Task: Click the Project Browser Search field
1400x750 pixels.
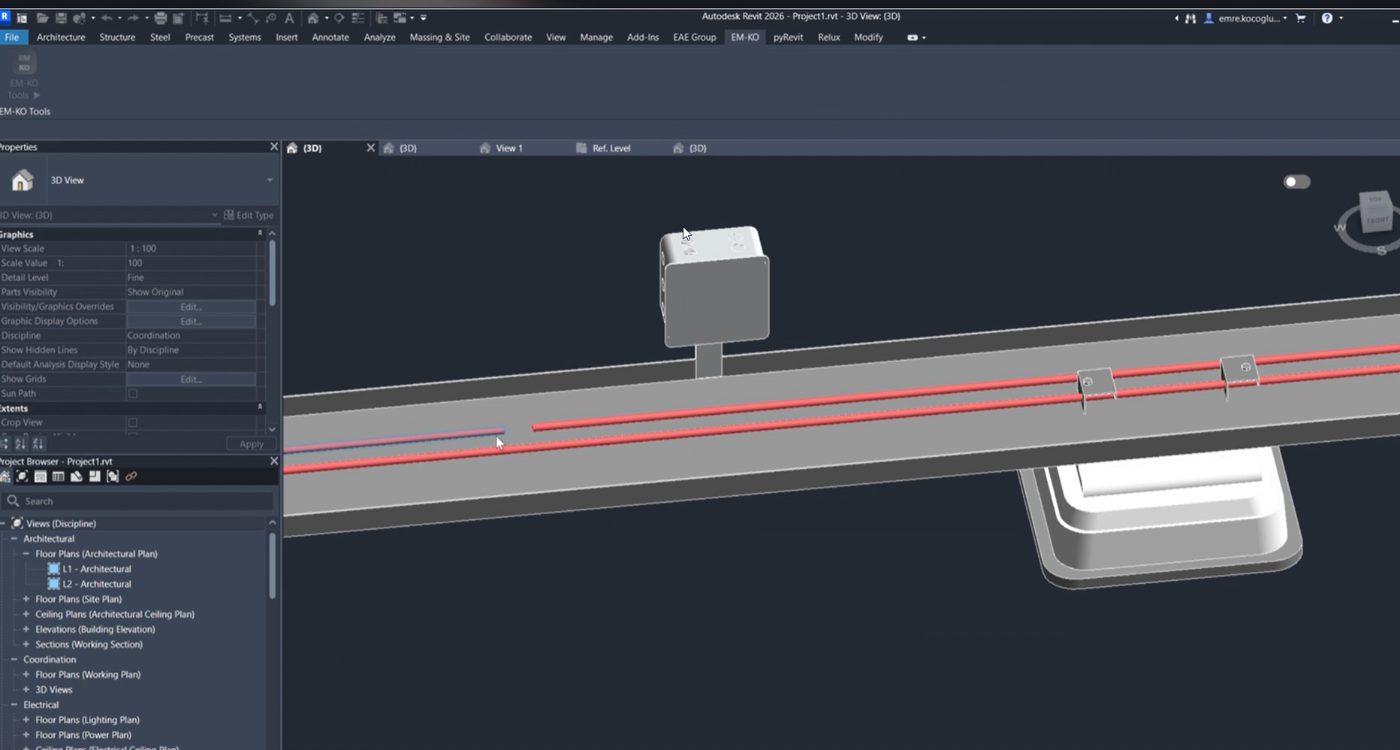Action: click(138, 501)
